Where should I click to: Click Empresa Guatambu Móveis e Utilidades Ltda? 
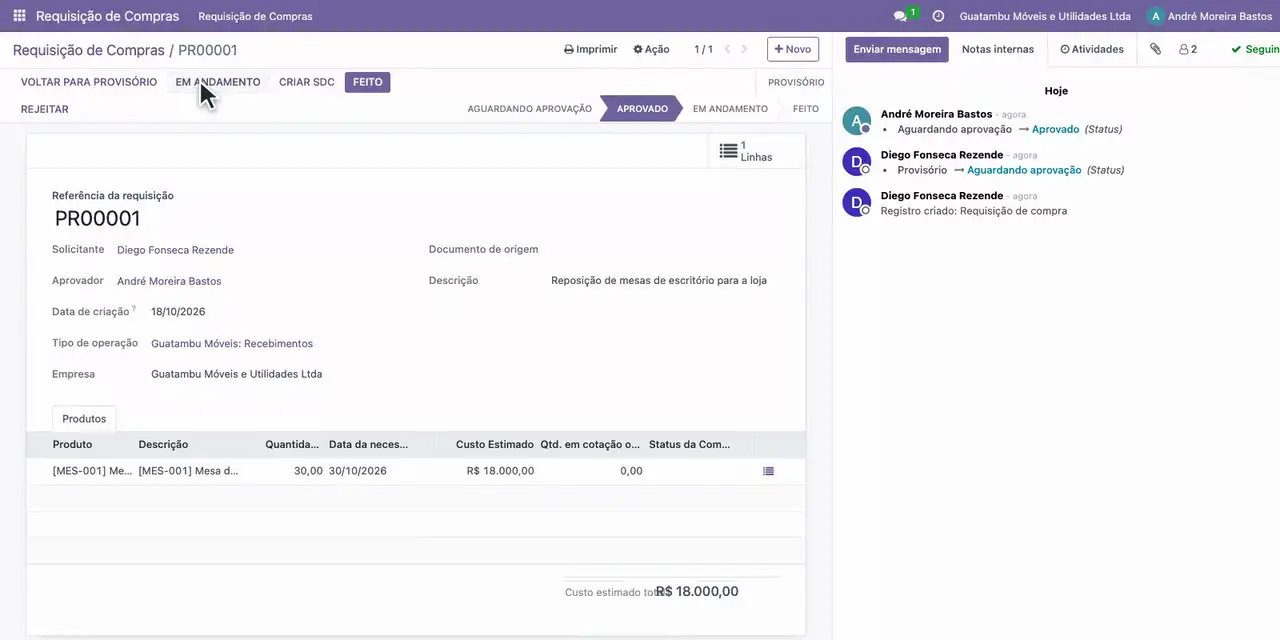236,374
